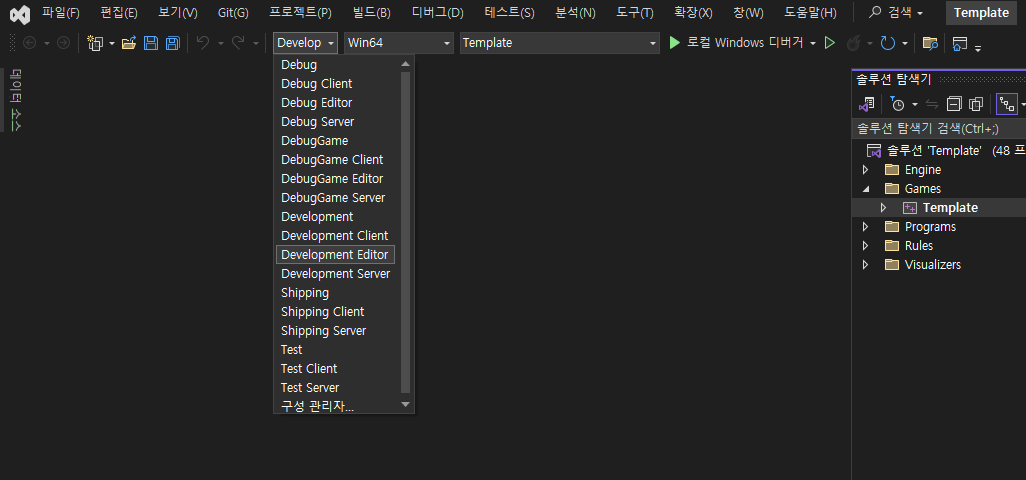This screenshot has width=1026, height=480.
Task: Click the window with home icon
Action: click(959, 43)
